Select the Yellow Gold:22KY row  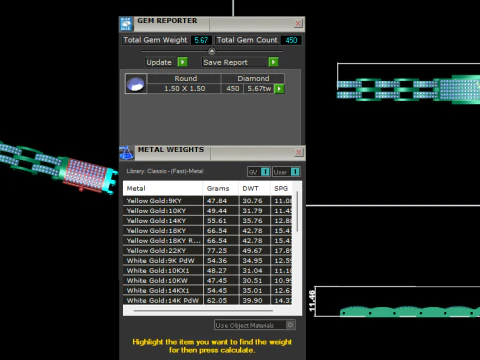coord(208,251)
